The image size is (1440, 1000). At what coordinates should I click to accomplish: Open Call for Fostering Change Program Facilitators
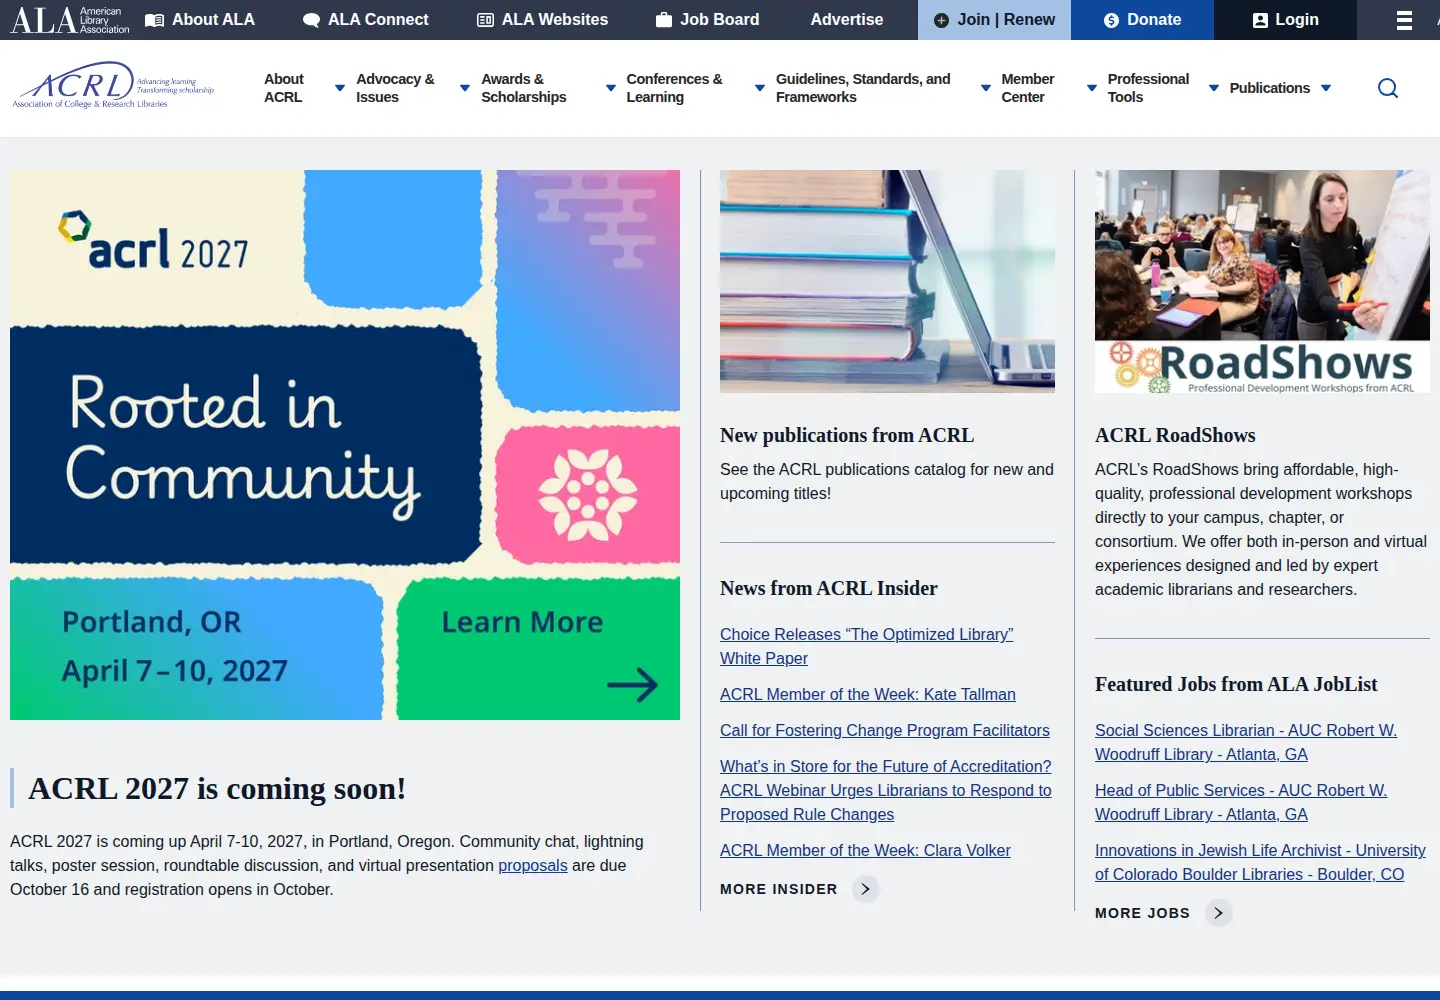[885, 730]
